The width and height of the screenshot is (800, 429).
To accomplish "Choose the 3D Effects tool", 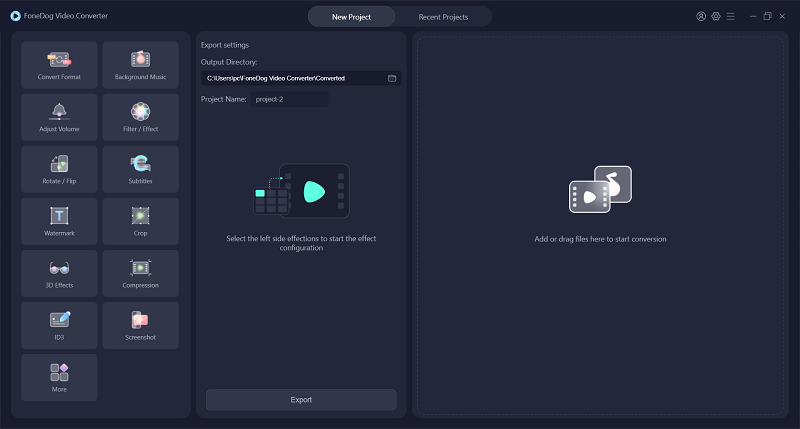I will [x=59, y=273].
